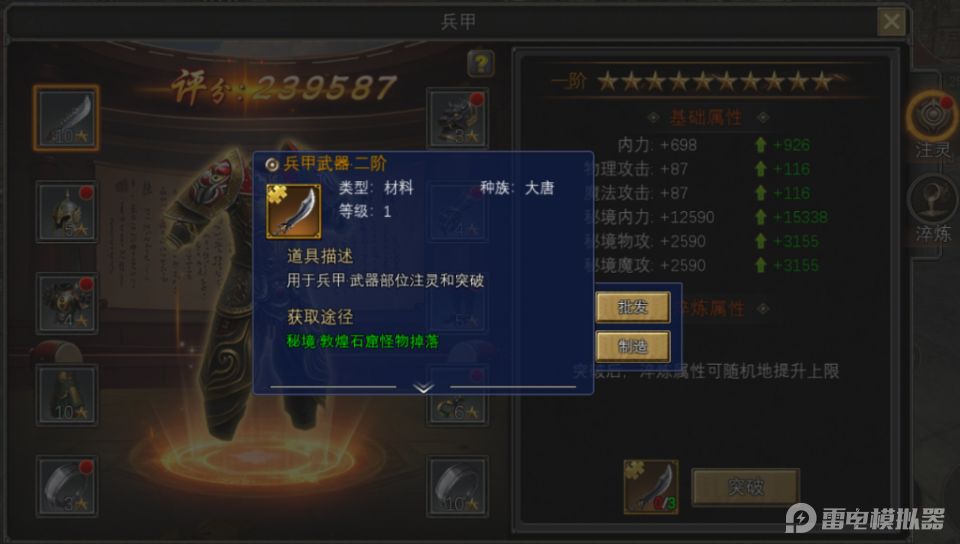Switch to the 注灵 tab

[x=932, y=124]
